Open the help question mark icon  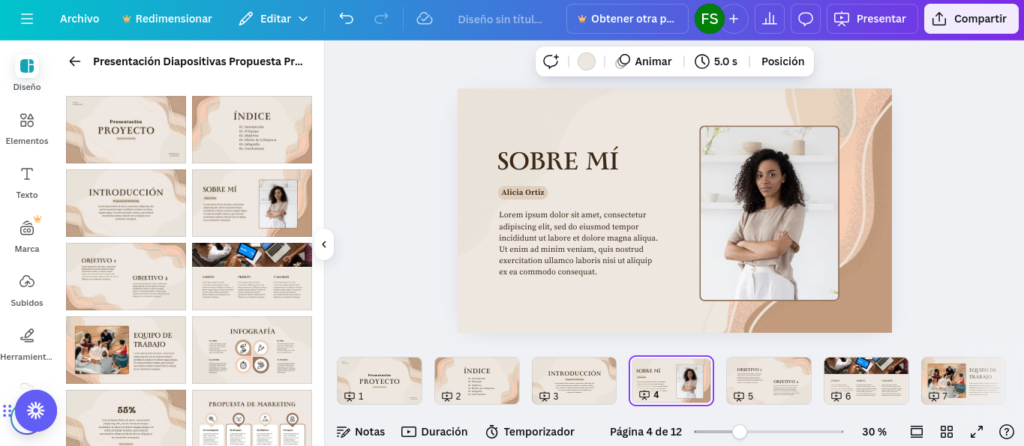pyautogui.click(x=1006, y=432)
